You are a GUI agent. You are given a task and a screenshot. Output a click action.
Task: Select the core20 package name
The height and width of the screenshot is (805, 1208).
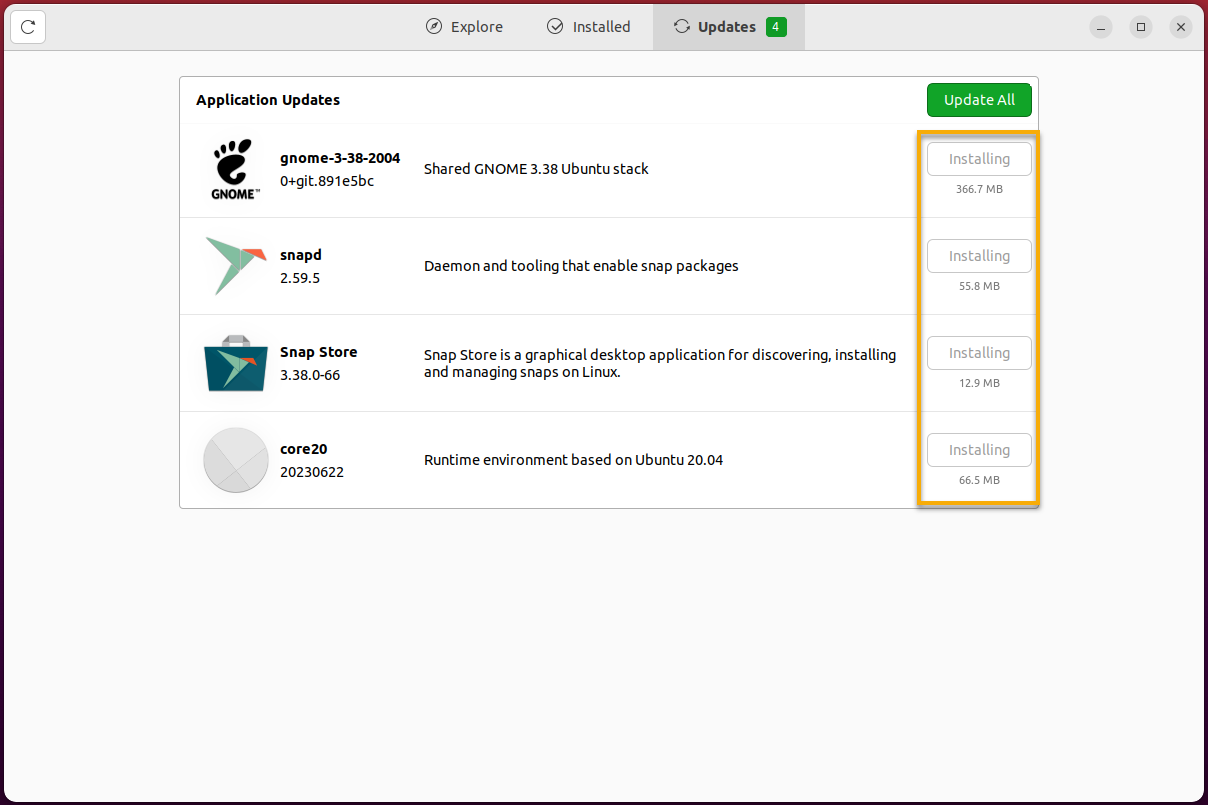304,449
